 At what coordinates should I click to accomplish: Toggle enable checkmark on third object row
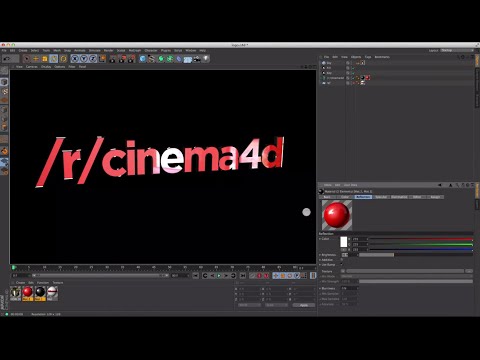353,73
